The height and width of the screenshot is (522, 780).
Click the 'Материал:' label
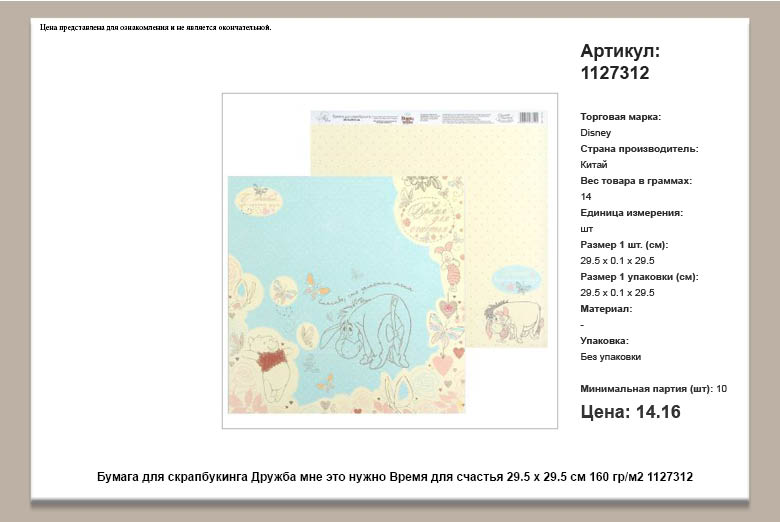point(606,309)
